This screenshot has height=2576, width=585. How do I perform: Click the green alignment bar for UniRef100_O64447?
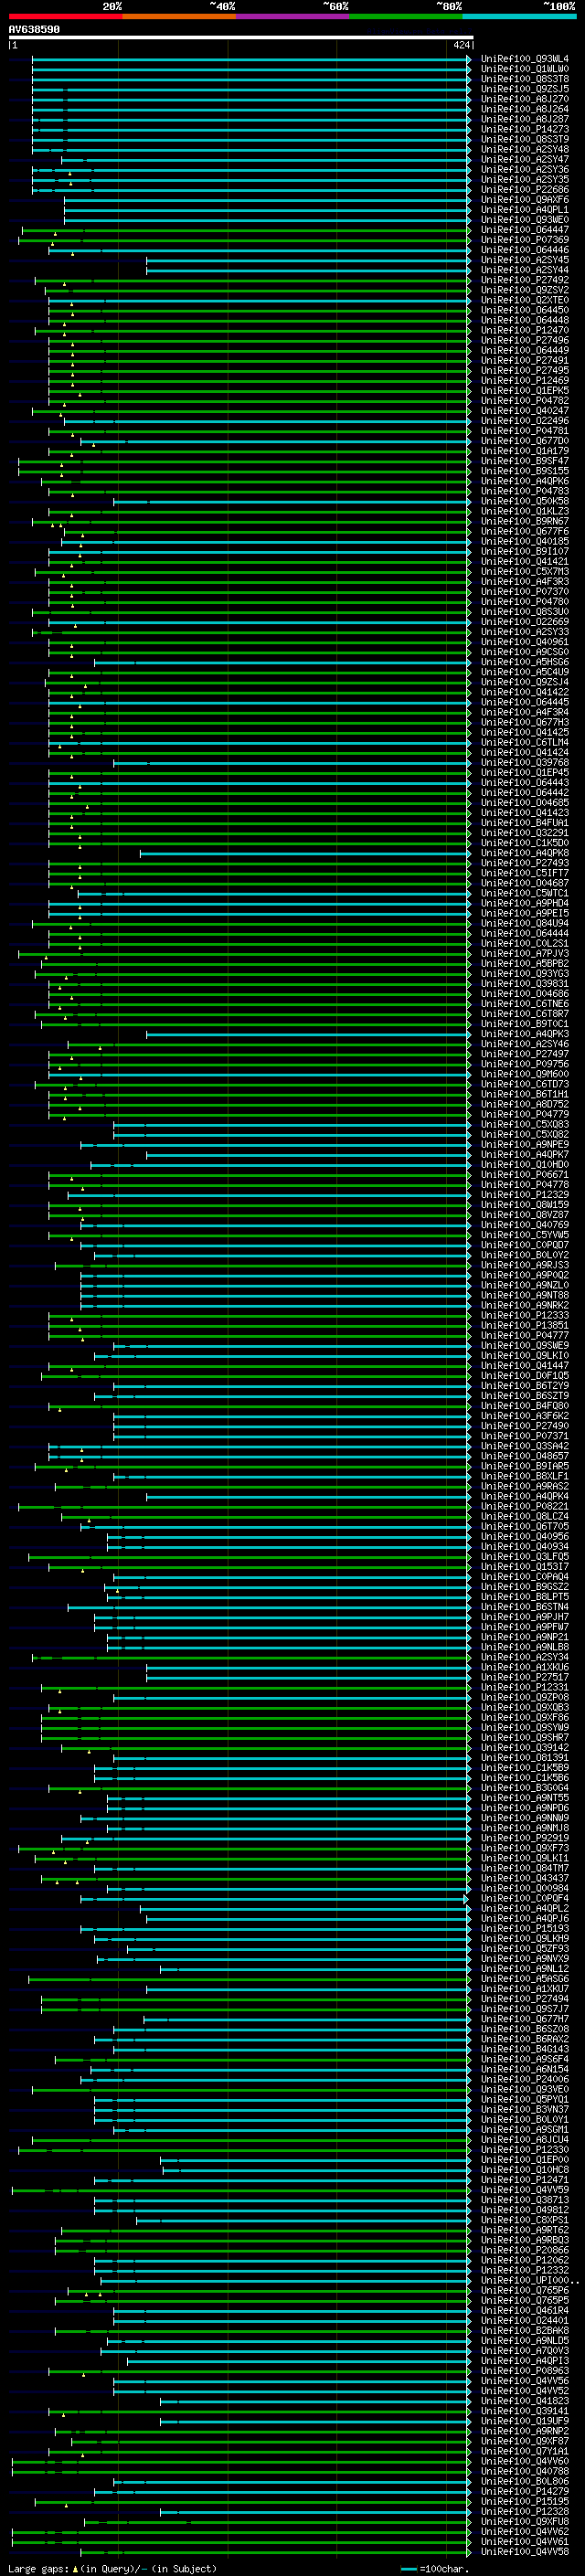click(x=245, y=230)
